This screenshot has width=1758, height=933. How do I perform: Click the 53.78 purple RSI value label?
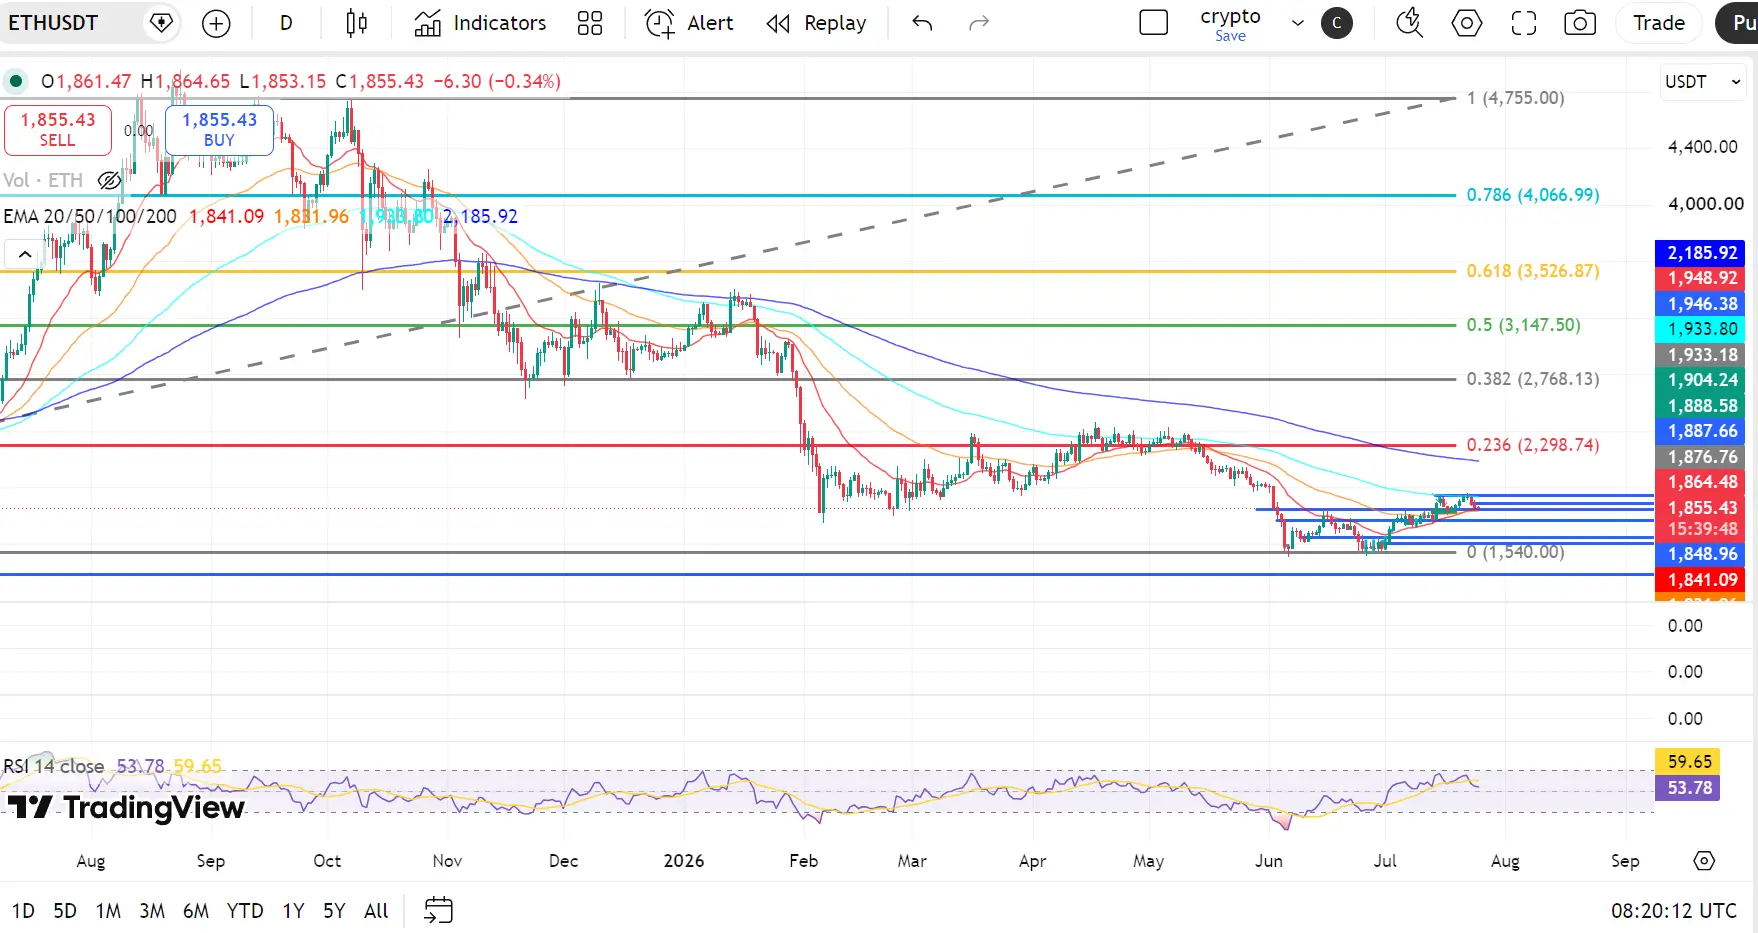(x=1689, y=788)
